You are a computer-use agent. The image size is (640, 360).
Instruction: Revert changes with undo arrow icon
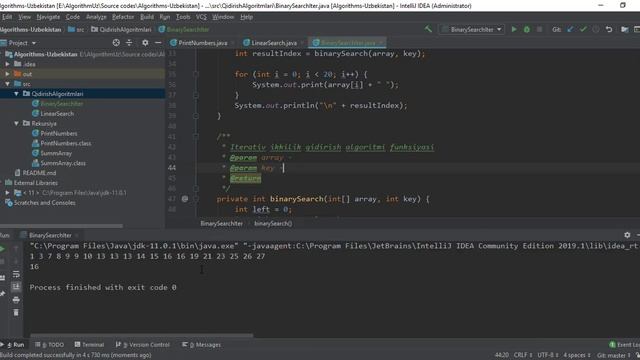[x=609, y=29]
